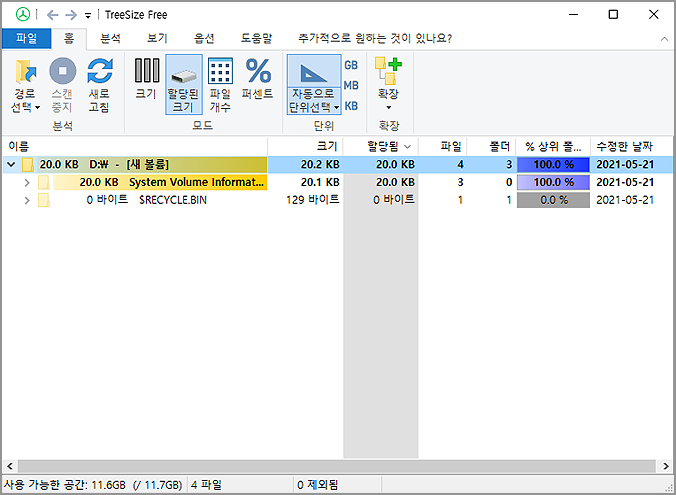Select the System Volume Information row
676x495 pixels.
pos(337,182)
